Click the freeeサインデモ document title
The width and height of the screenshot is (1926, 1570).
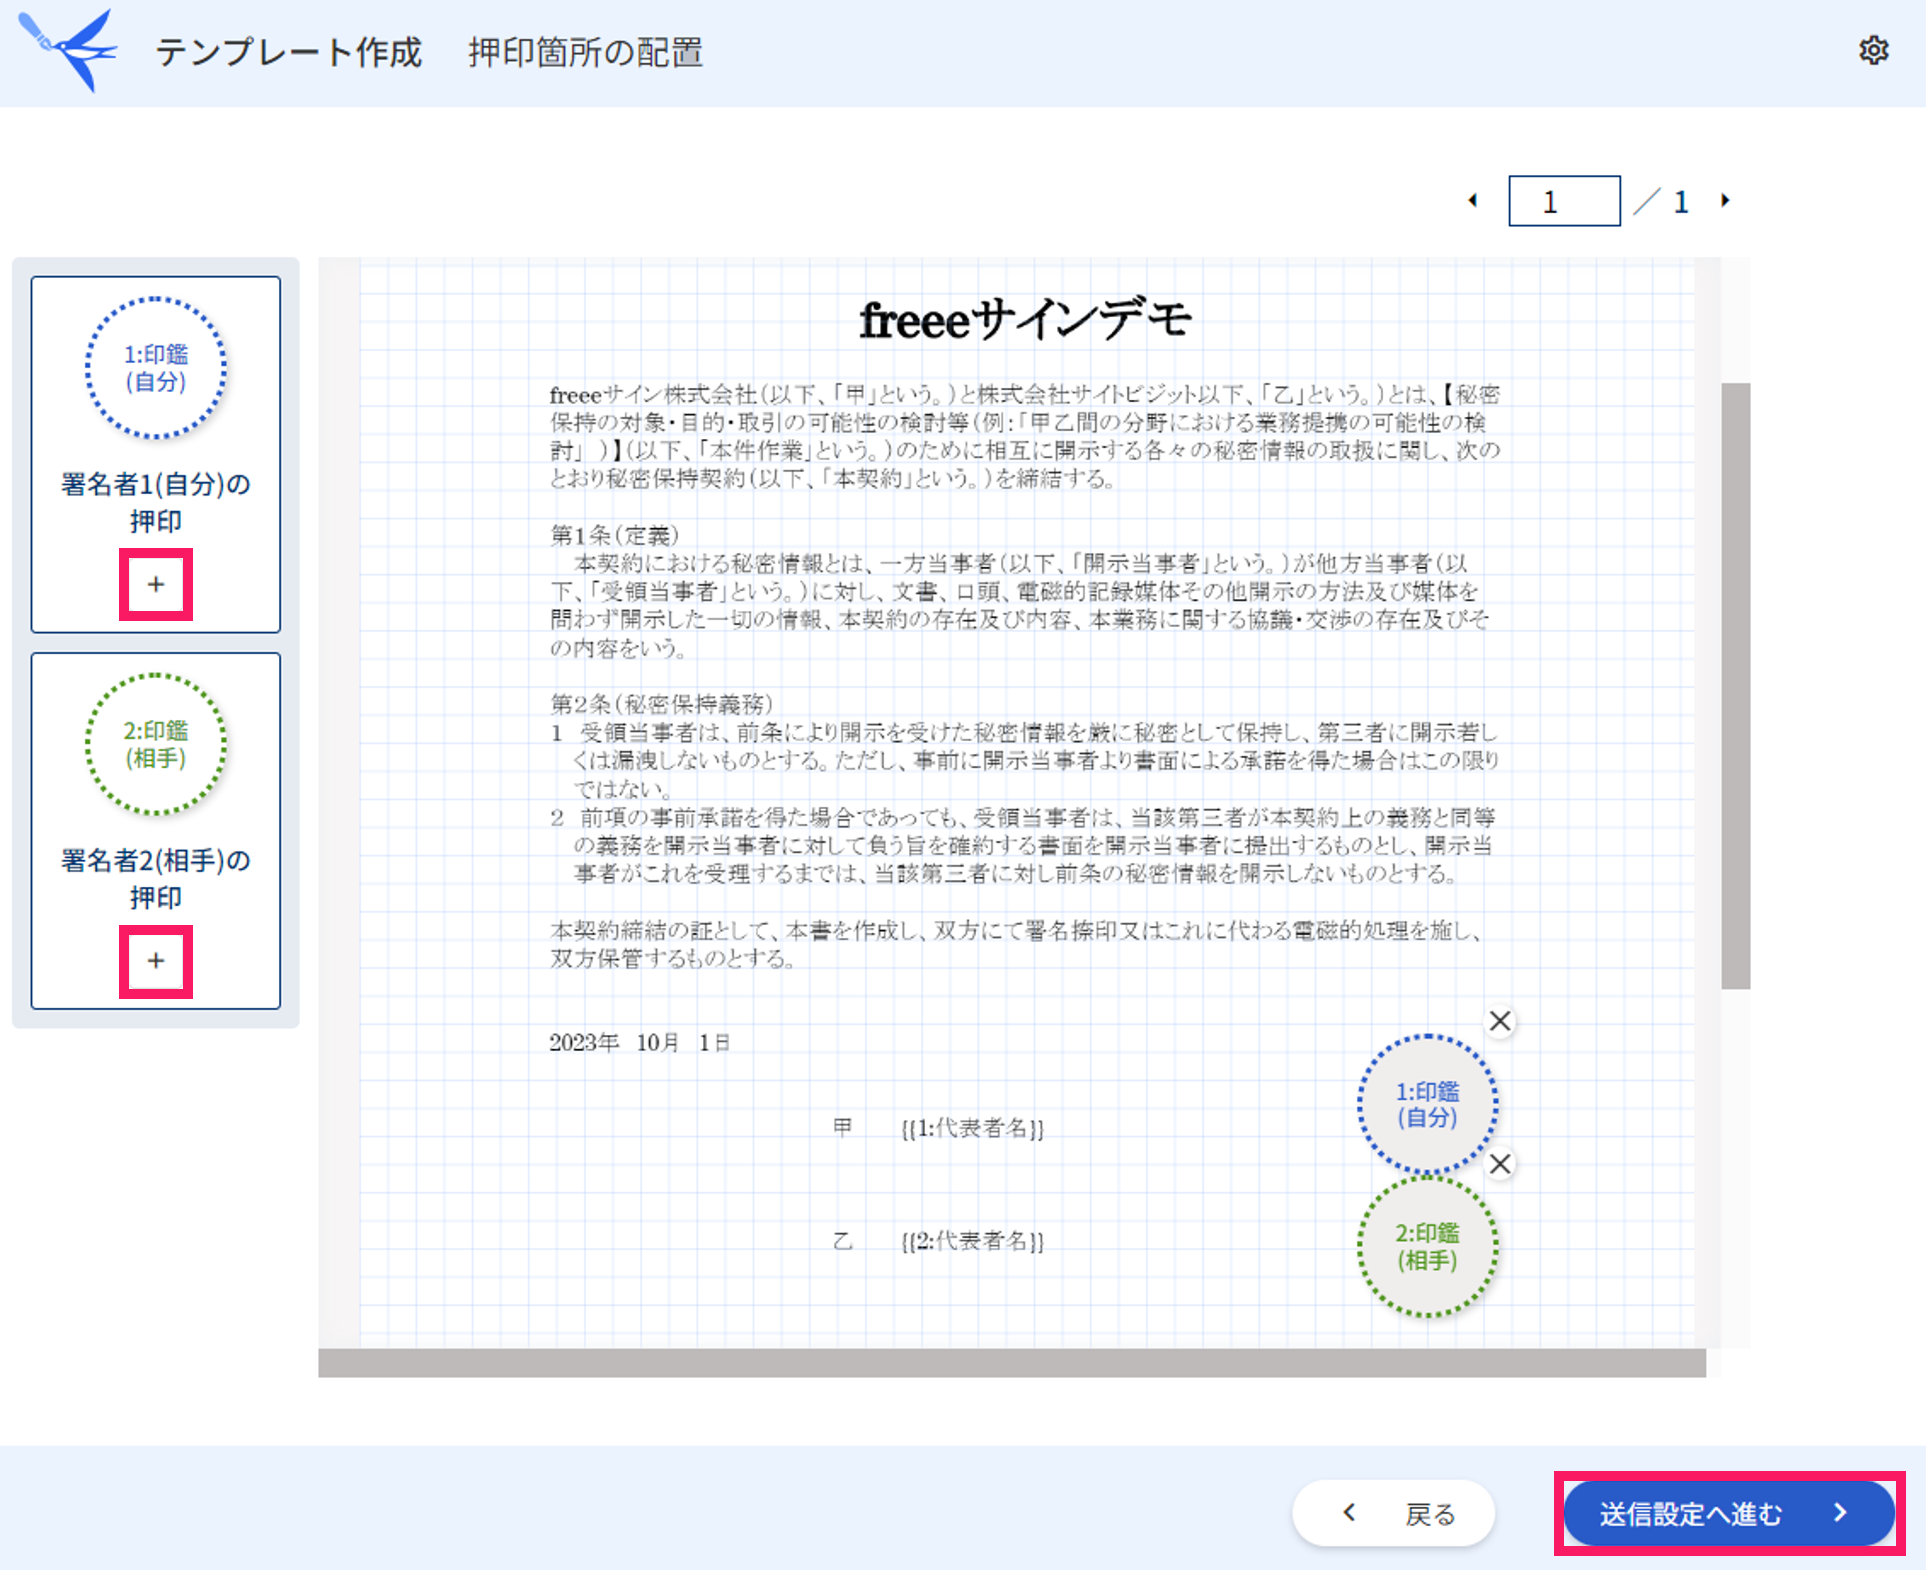[x=1025, y=320]
